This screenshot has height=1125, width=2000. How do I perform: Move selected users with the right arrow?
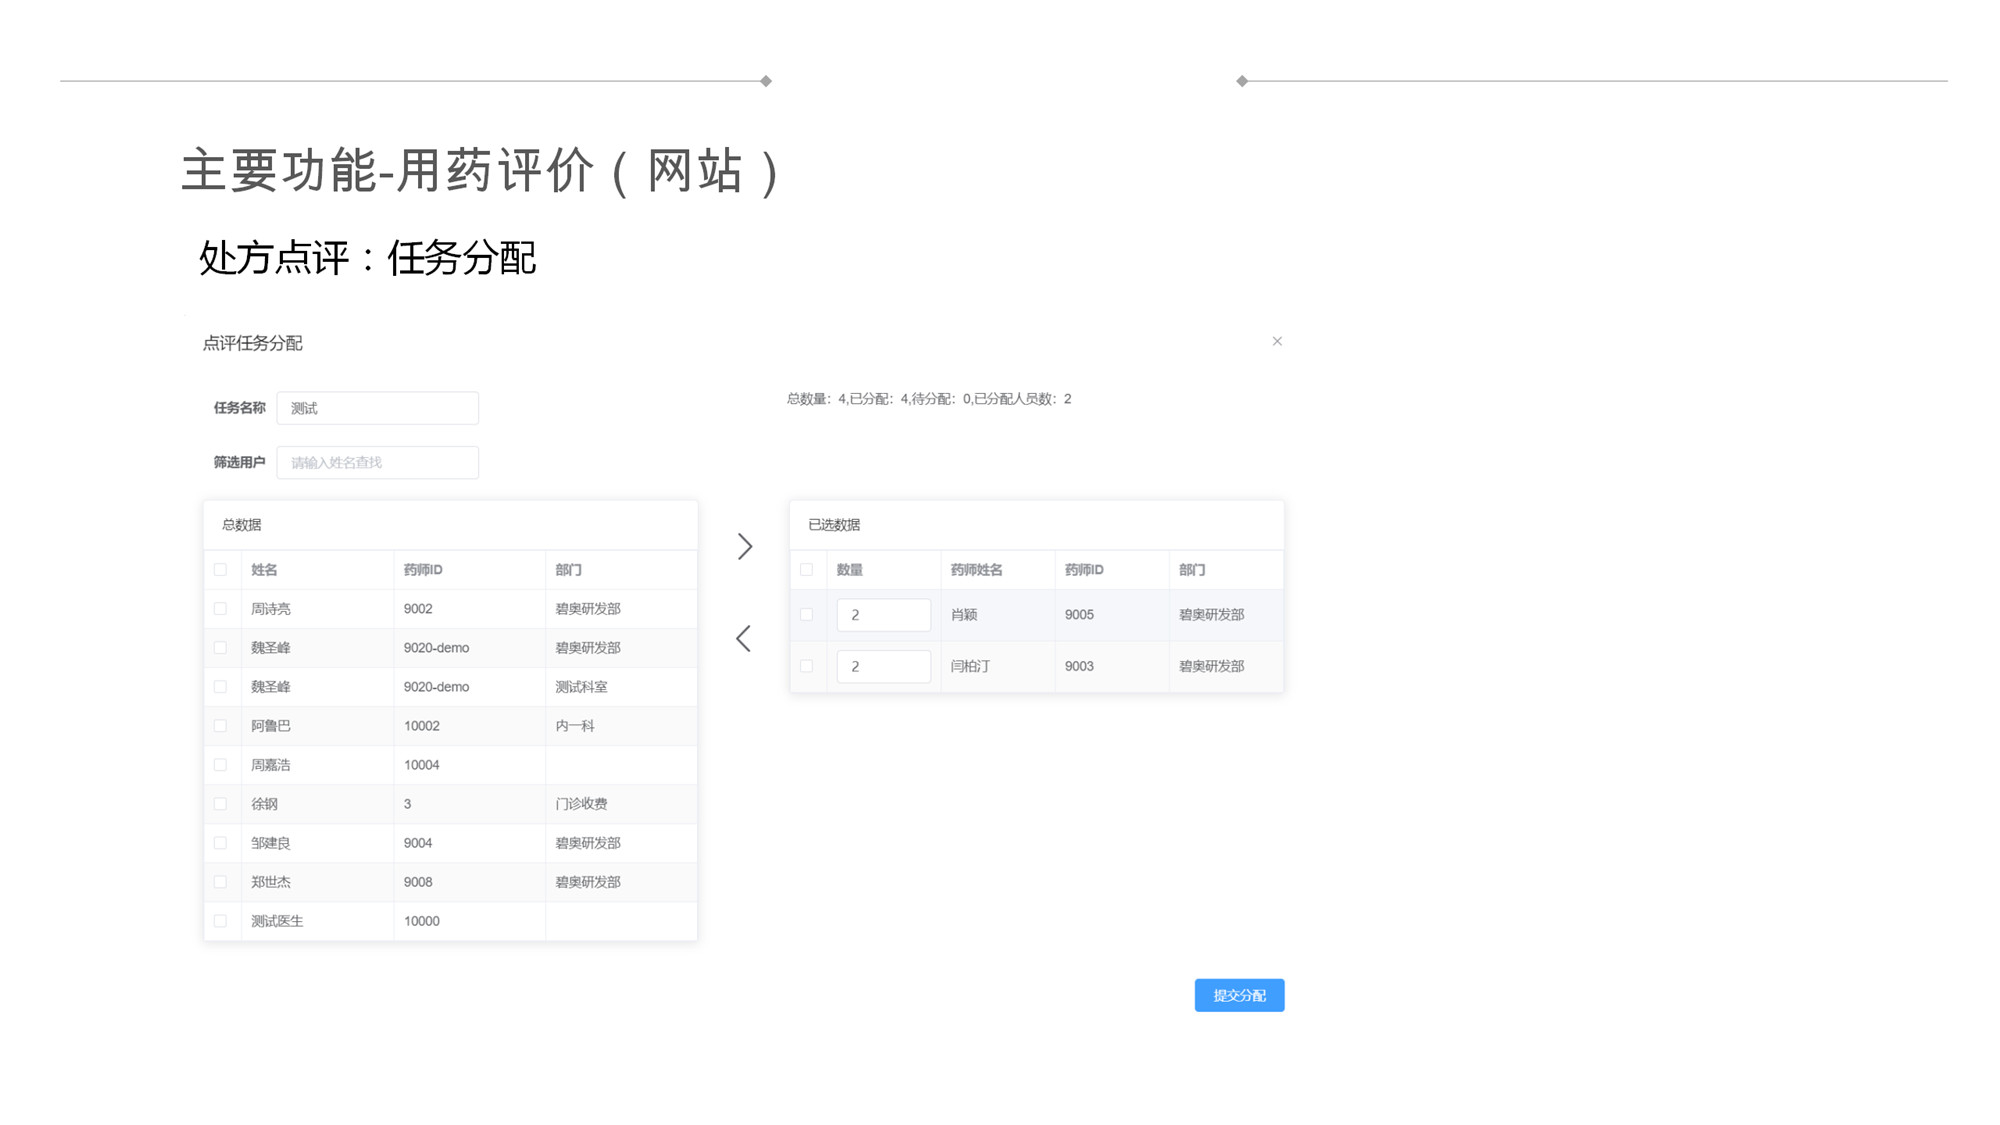pos(744,546)
